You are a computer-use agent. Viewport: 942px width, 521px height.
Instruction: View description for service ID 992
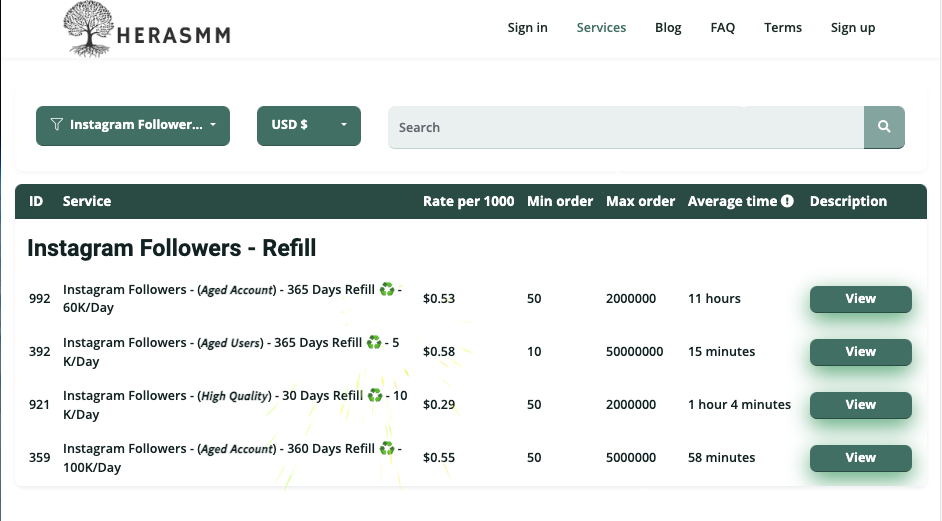tap(860, 299)
